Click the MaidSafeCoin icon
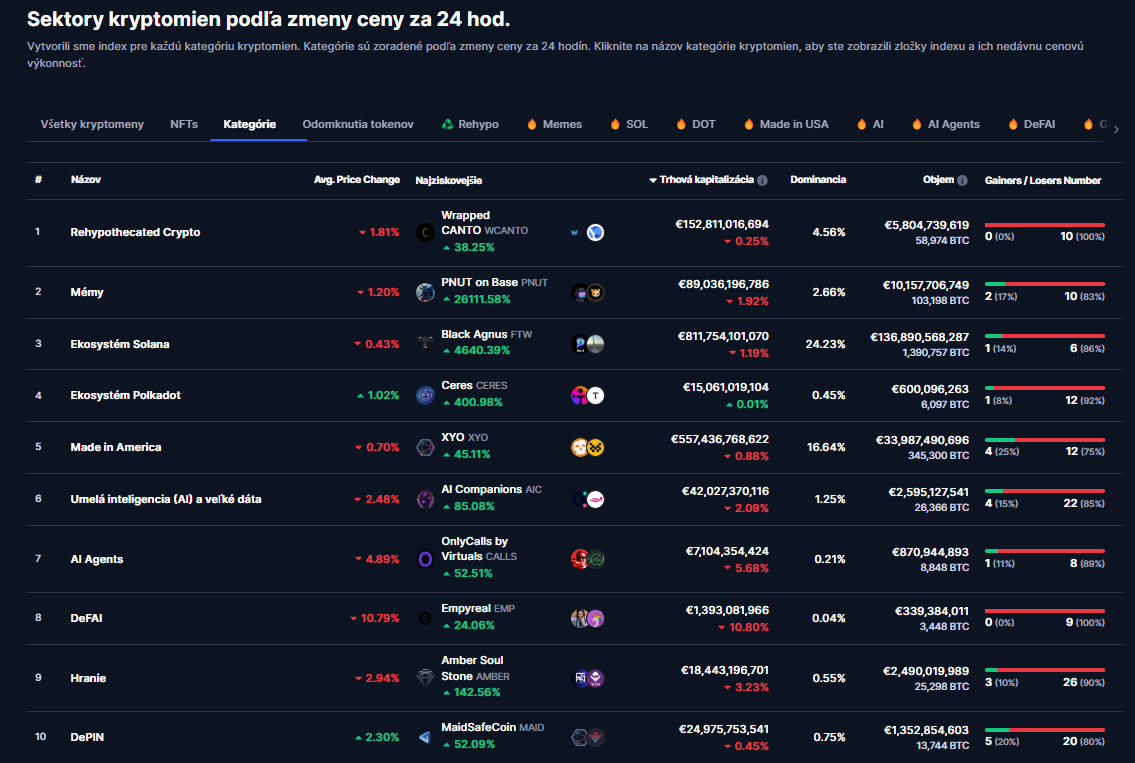This screenshot has height=763, width=1135. (425, 737)
